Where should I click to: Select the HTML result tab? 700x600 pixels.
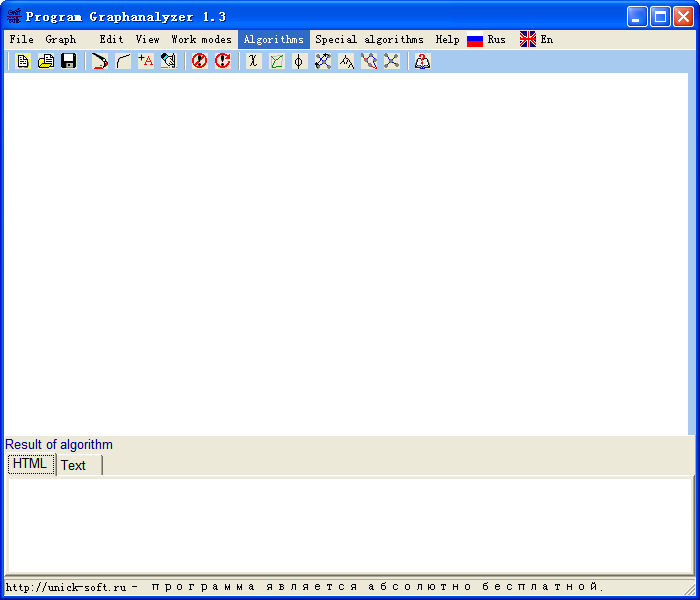click(x=31, y=464)
